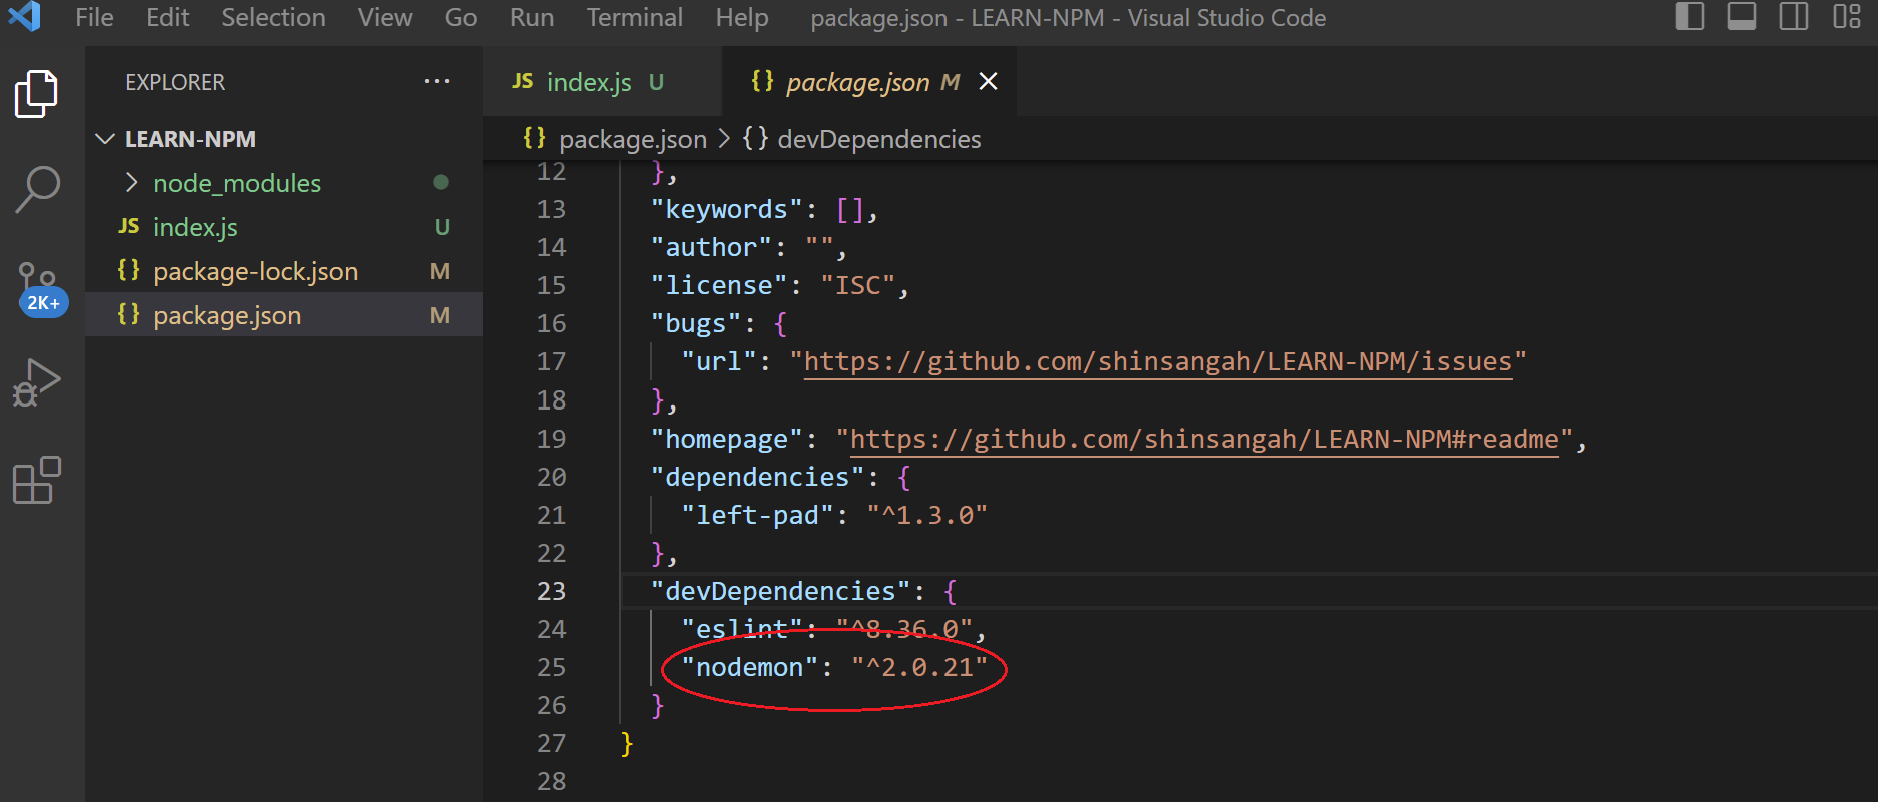
Task: Click the "author" key on line 14
Action: pos(711,247)
